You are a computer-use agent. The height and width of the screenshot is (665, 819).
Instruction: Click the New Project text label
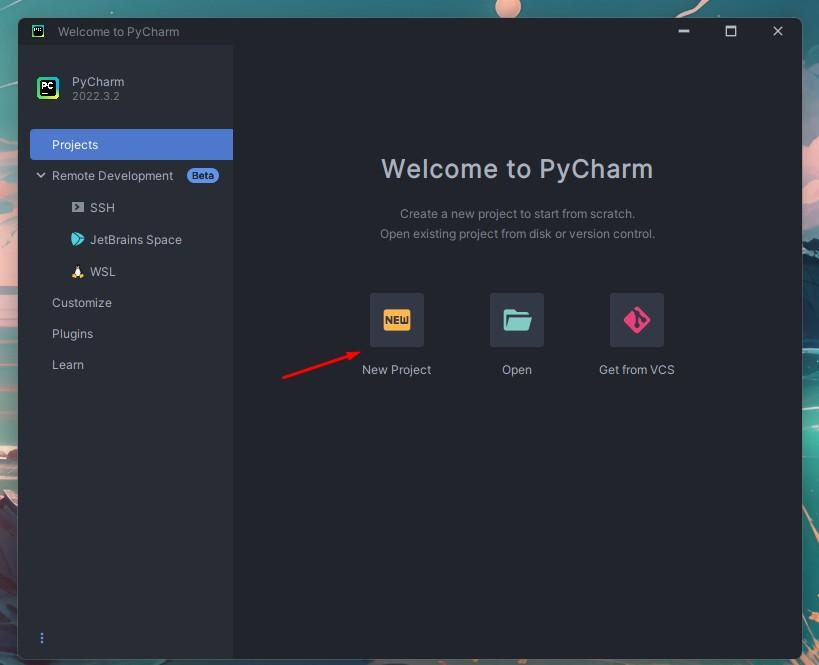(x=396, y=370)
